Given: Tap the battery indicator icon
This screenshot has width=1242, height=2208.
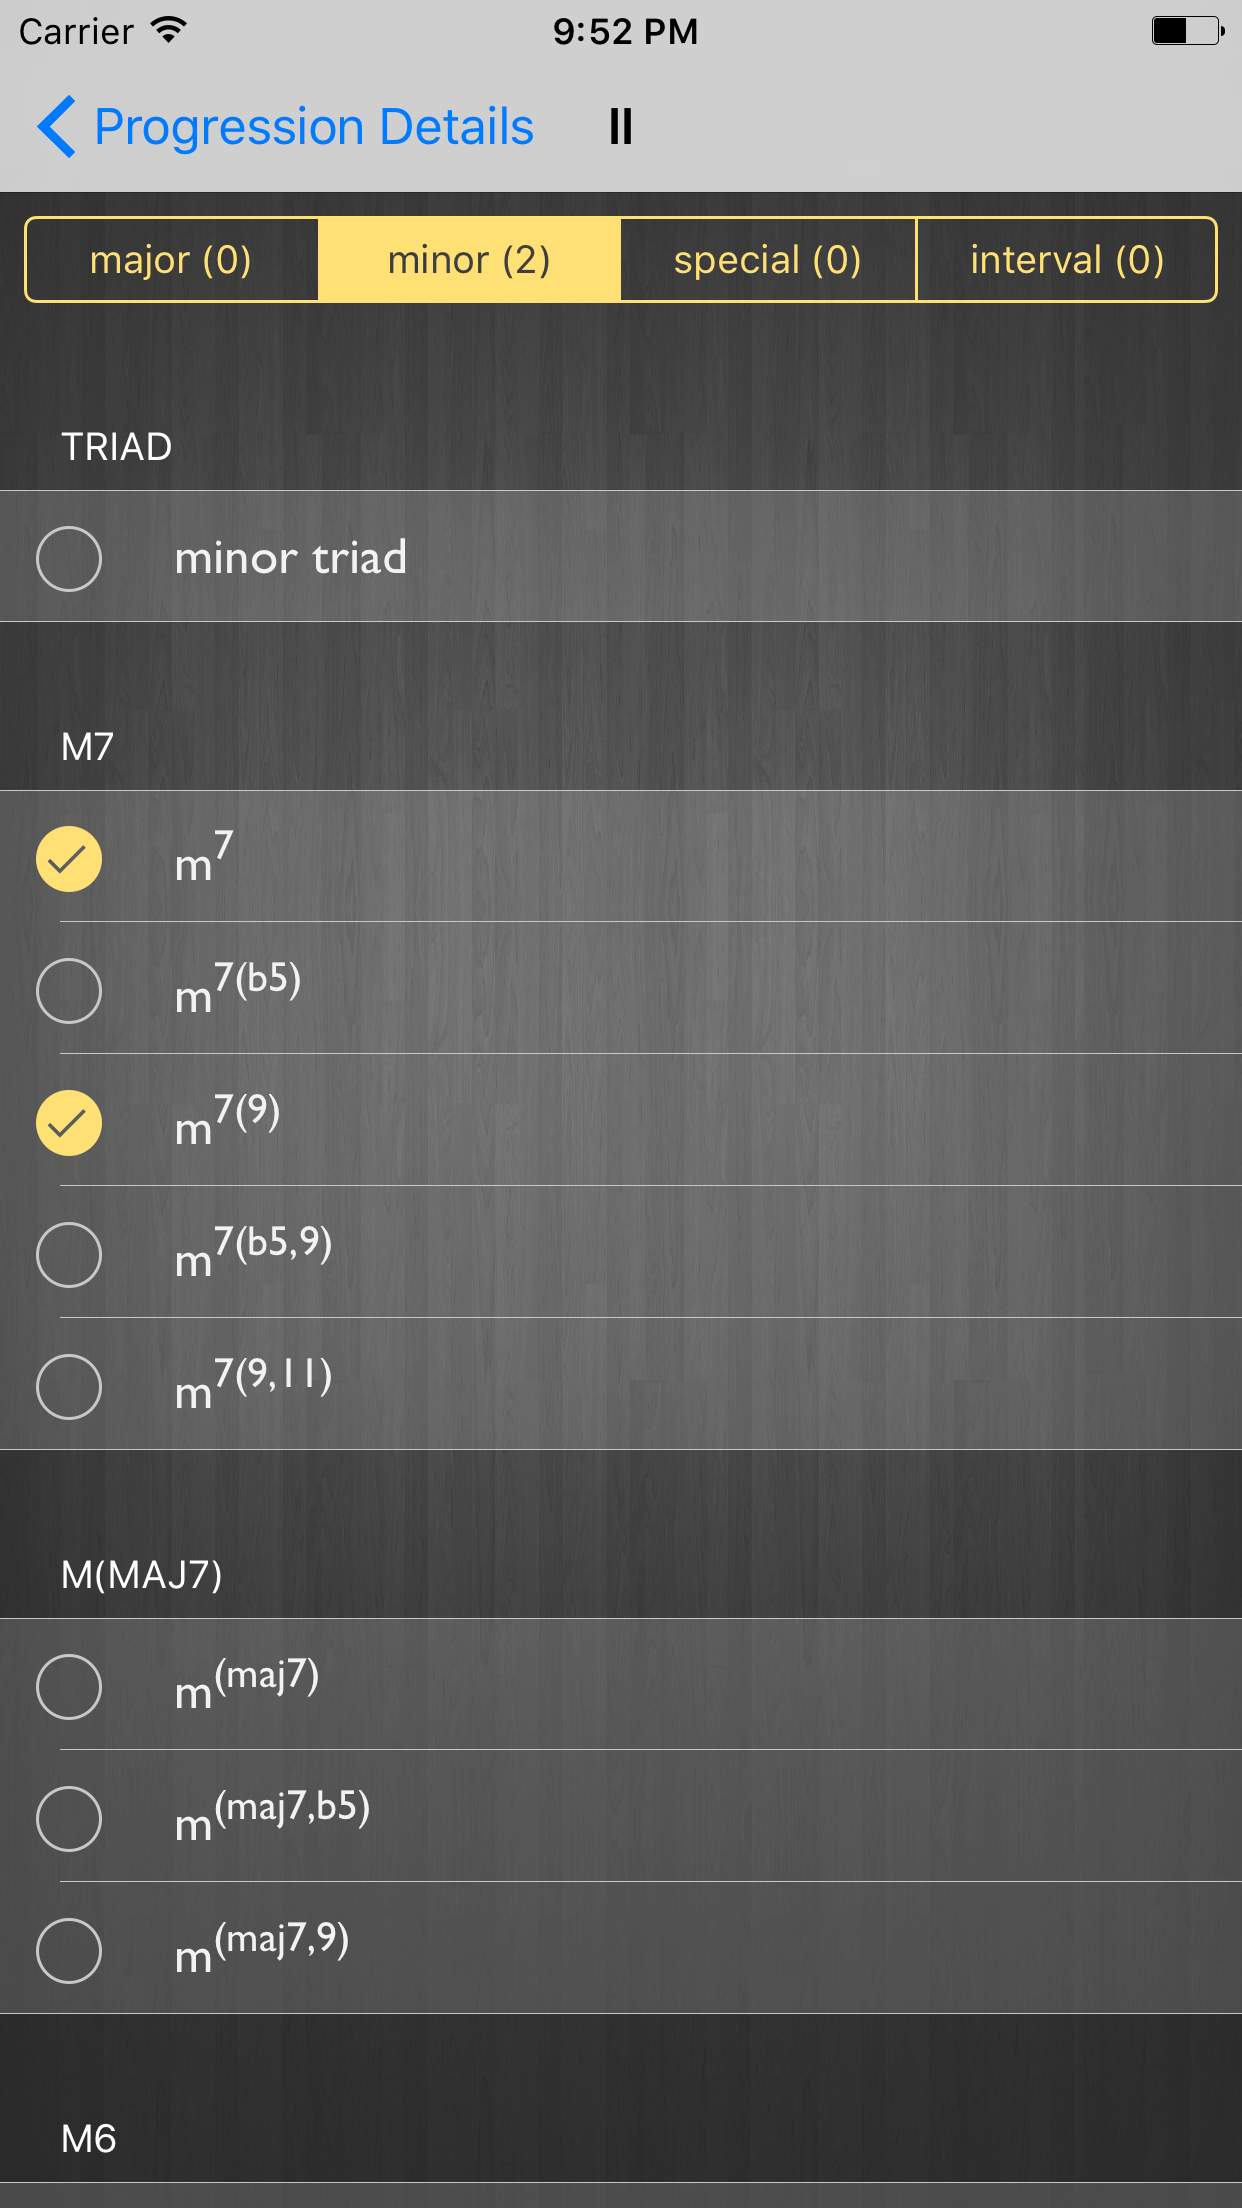Looking at the screenshot, I should tap(1187, 30).
